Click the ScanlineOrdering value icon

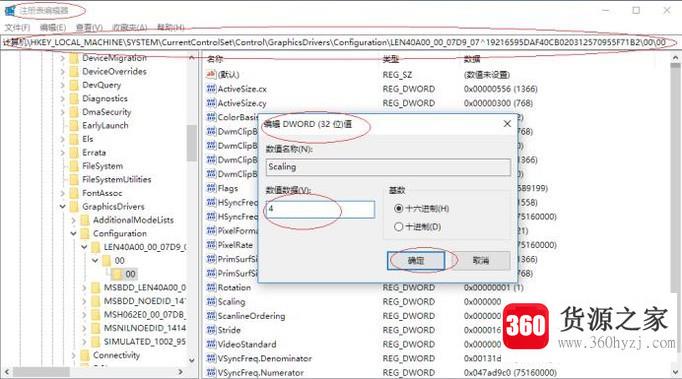pyautogui.click(x=211, y=315)
